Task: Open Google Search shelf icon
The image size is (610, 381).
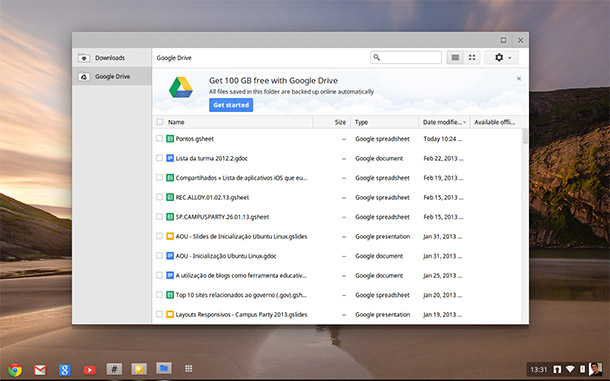Action: (x=65, y=370)
